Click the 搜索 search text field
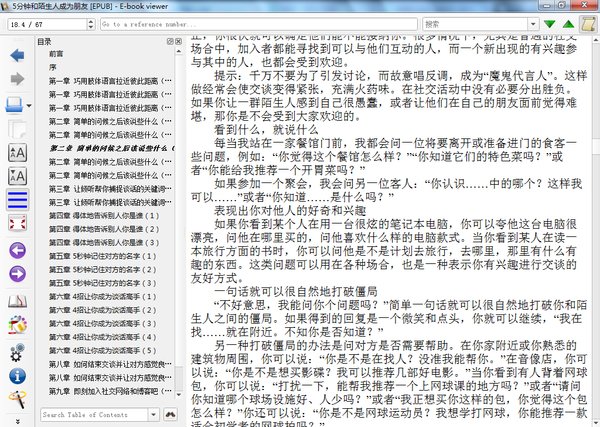Image resolution: width=600 pixels, height=427 pixels. click(x=475, y=24)
